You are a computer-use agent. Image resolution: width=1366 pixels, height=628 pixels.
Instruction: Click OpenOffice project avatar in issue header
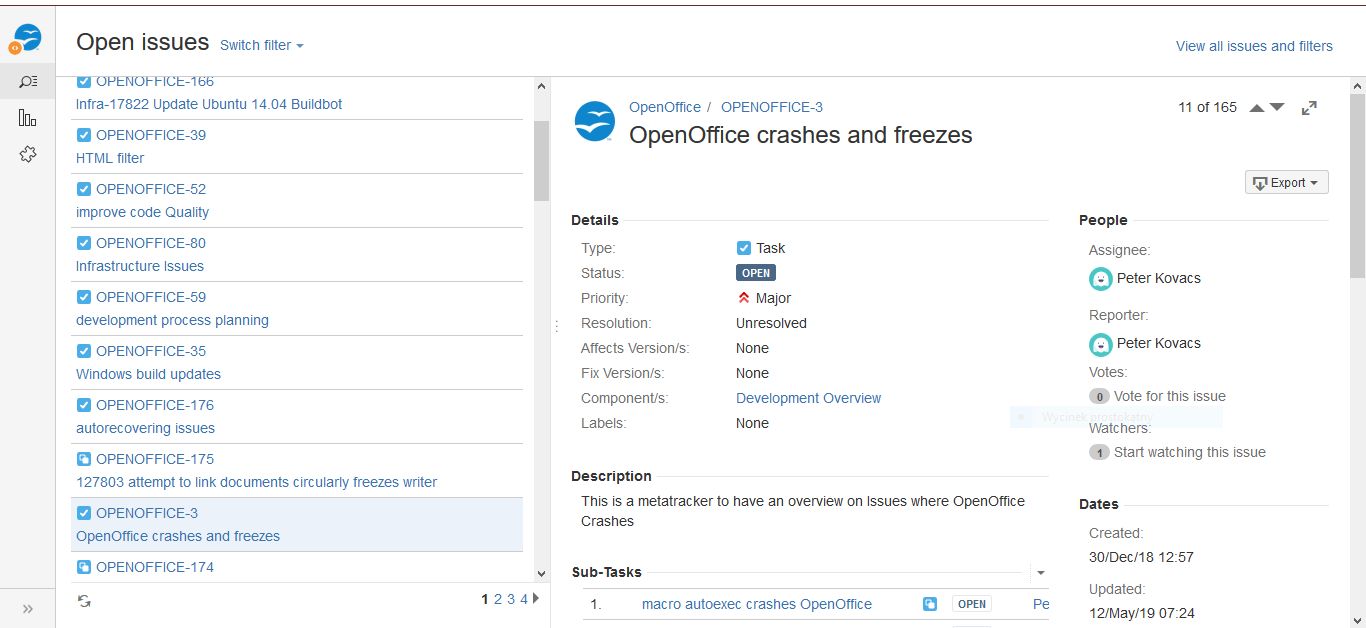595,121
